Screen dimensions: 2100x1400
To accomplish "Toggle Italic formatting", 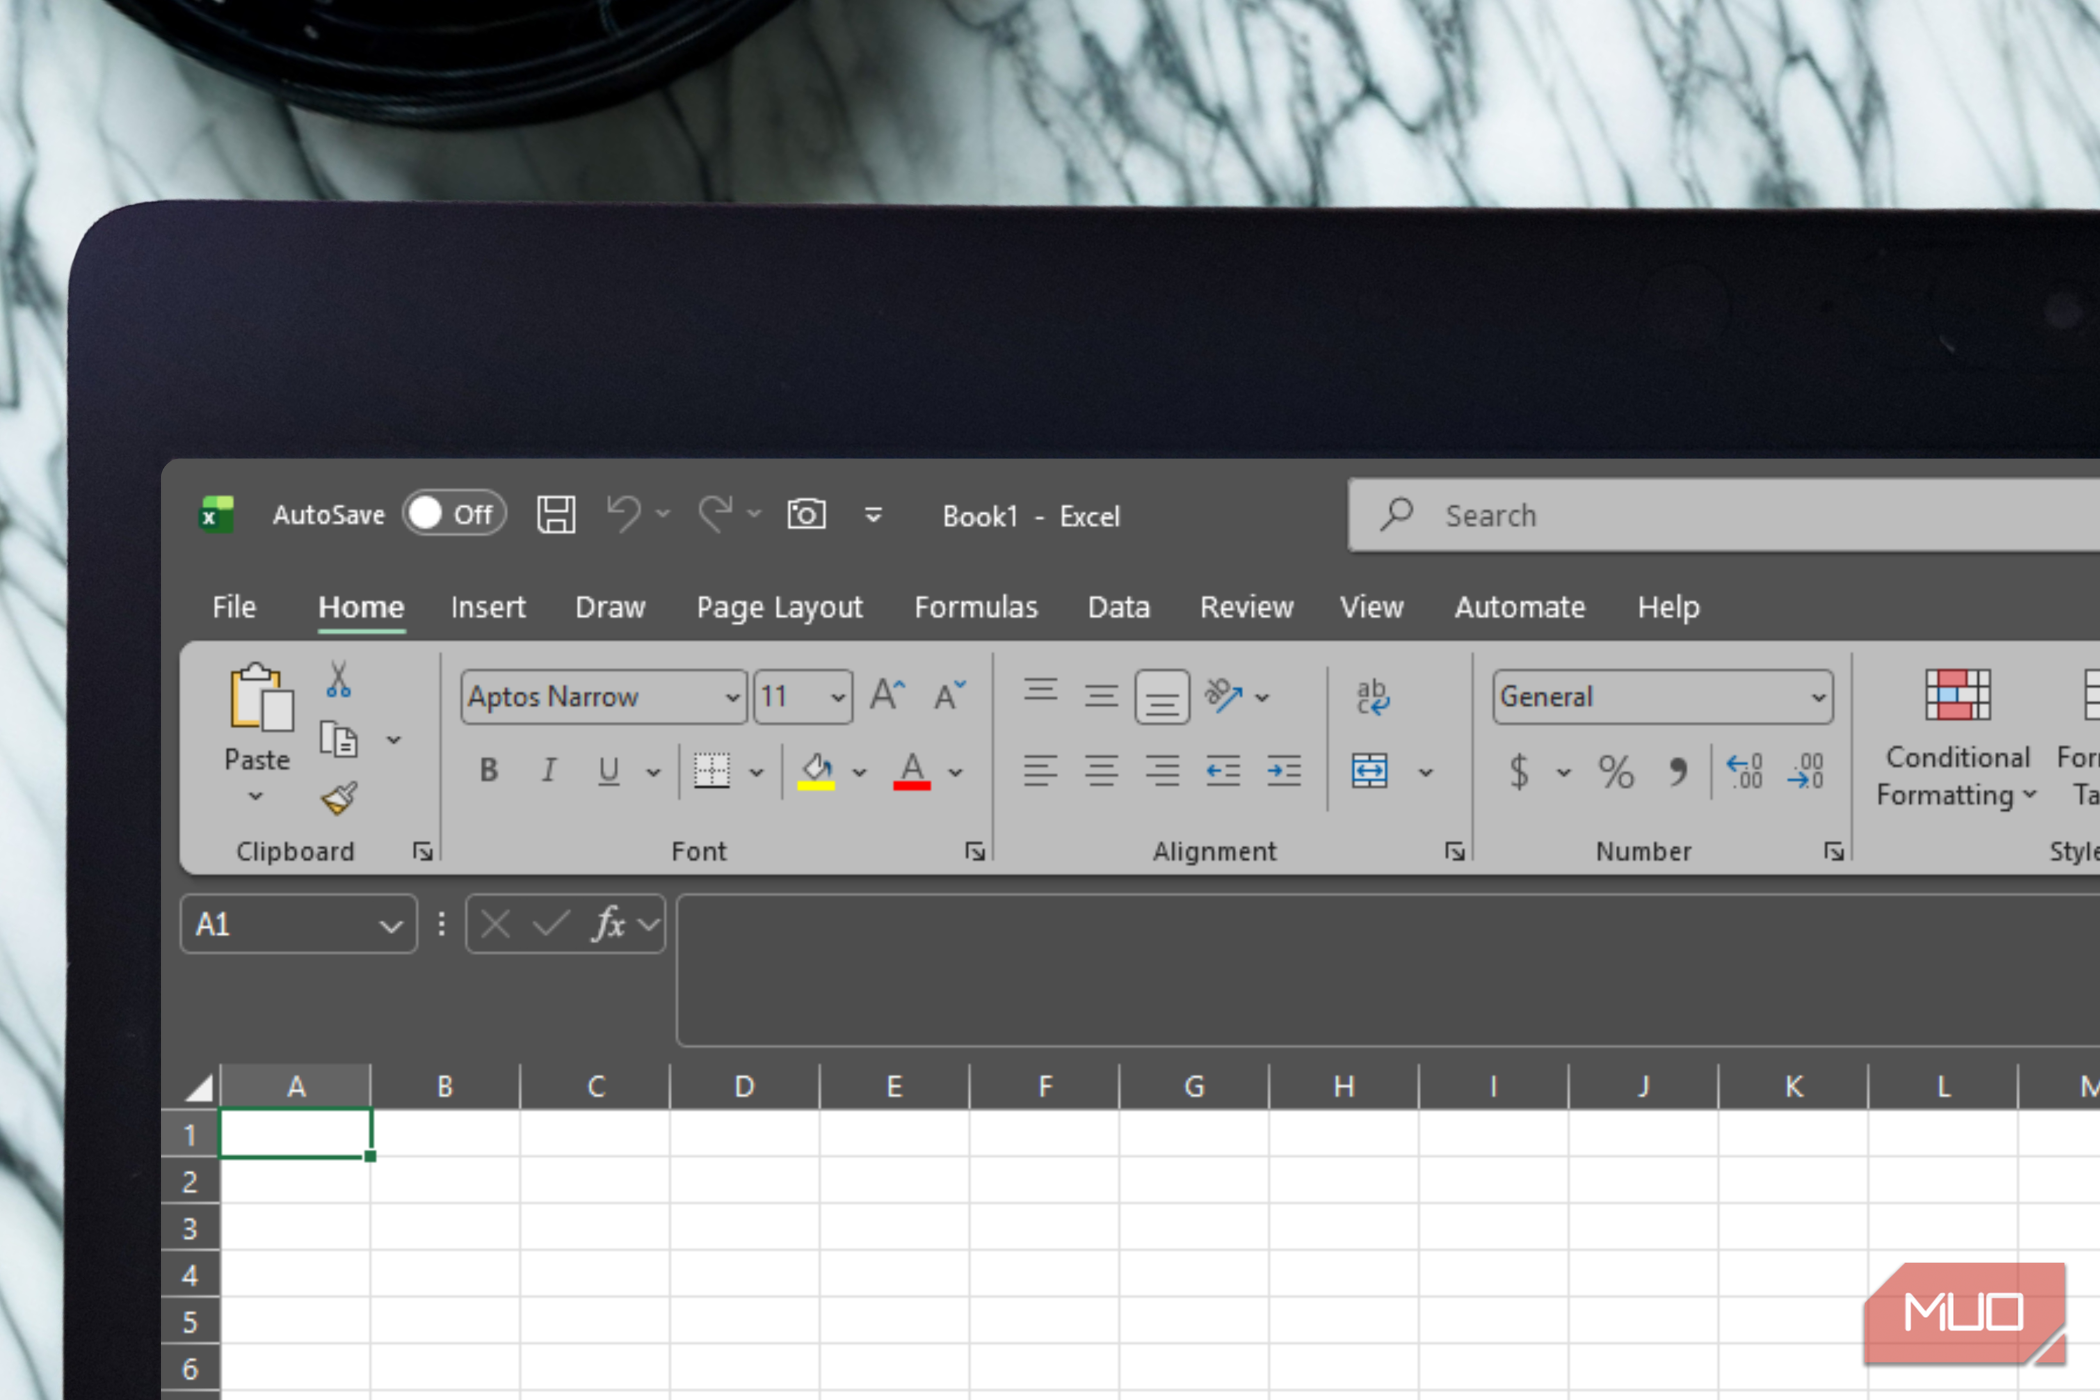I will [x=548, y=771].
